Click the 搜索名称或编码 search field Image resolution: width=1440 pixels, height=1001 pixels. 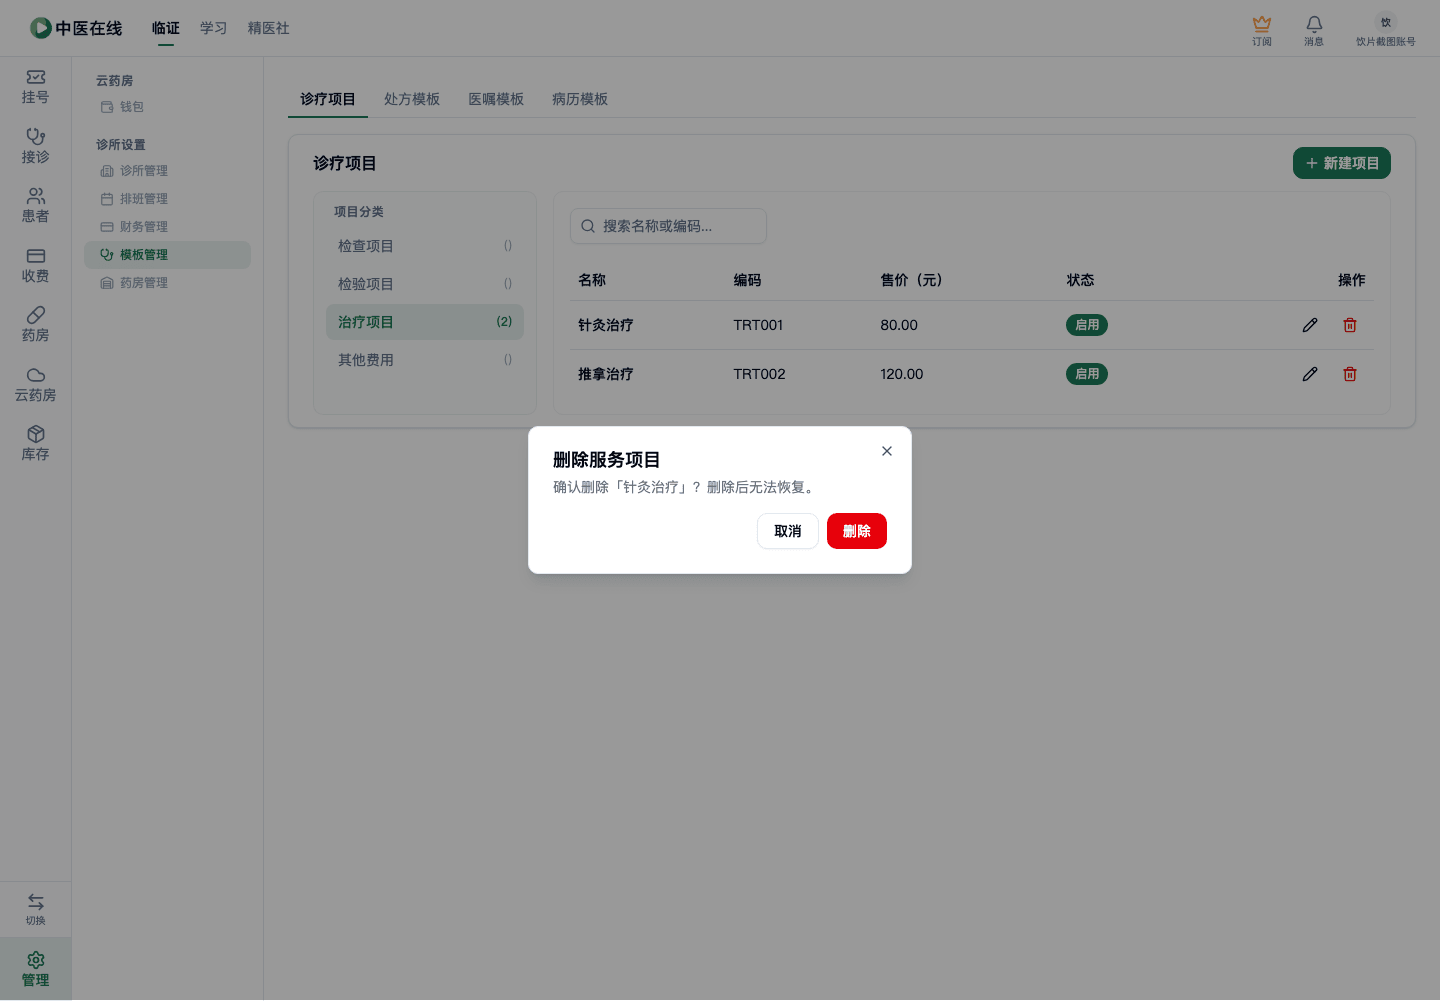668,226
